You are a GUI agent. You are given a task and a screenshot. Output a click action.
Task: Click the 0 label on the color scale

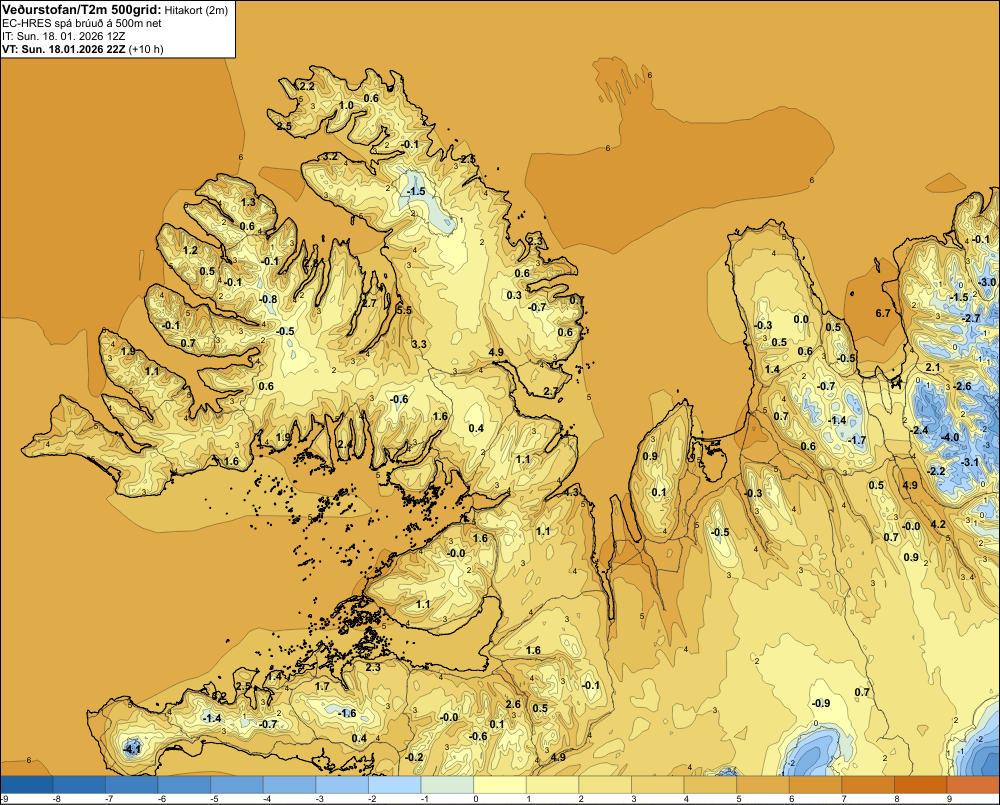(x=476, y=799)
